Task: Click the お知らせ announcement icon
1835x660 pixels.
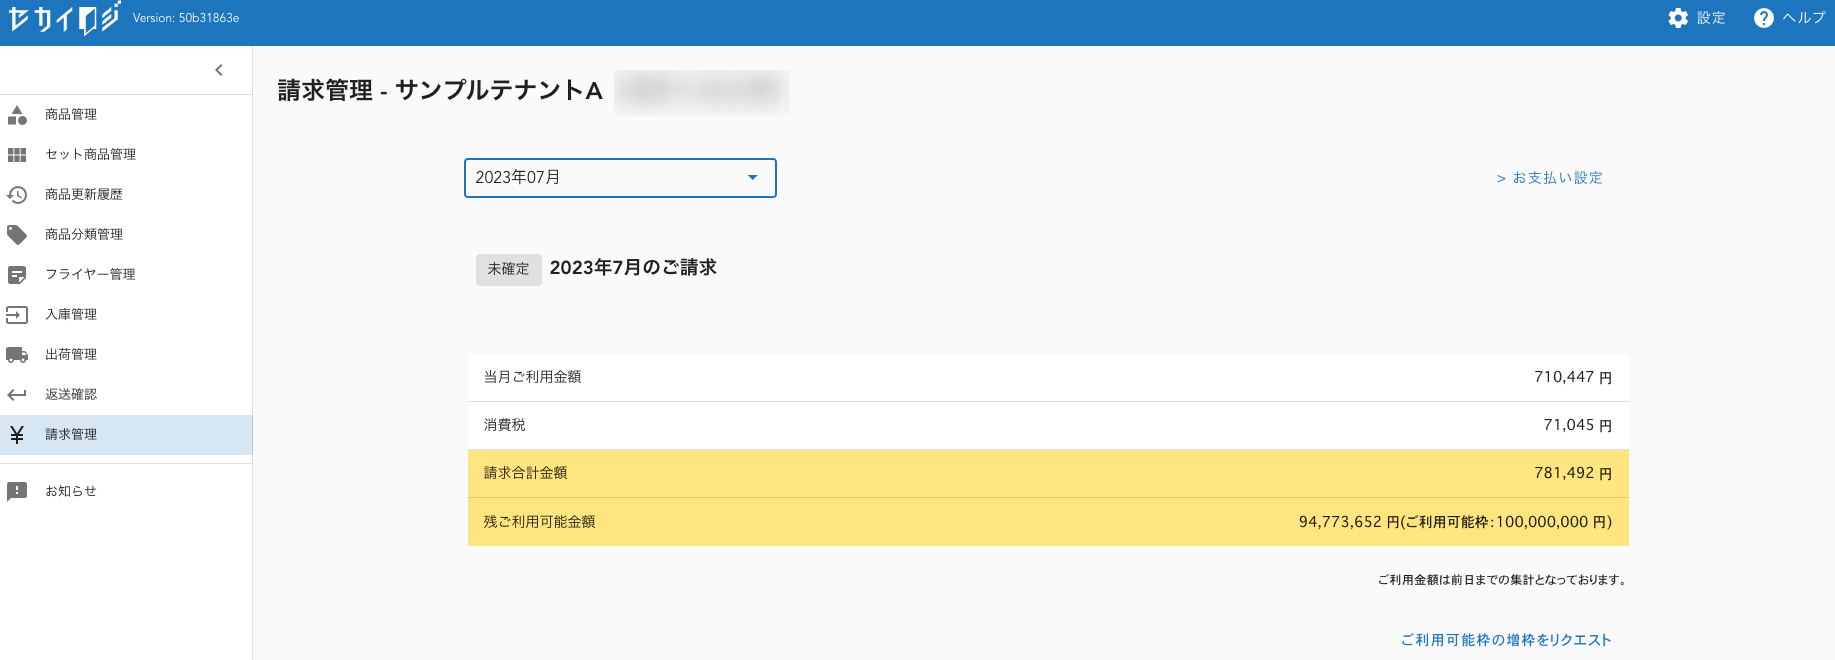Action: coord(17,492)
